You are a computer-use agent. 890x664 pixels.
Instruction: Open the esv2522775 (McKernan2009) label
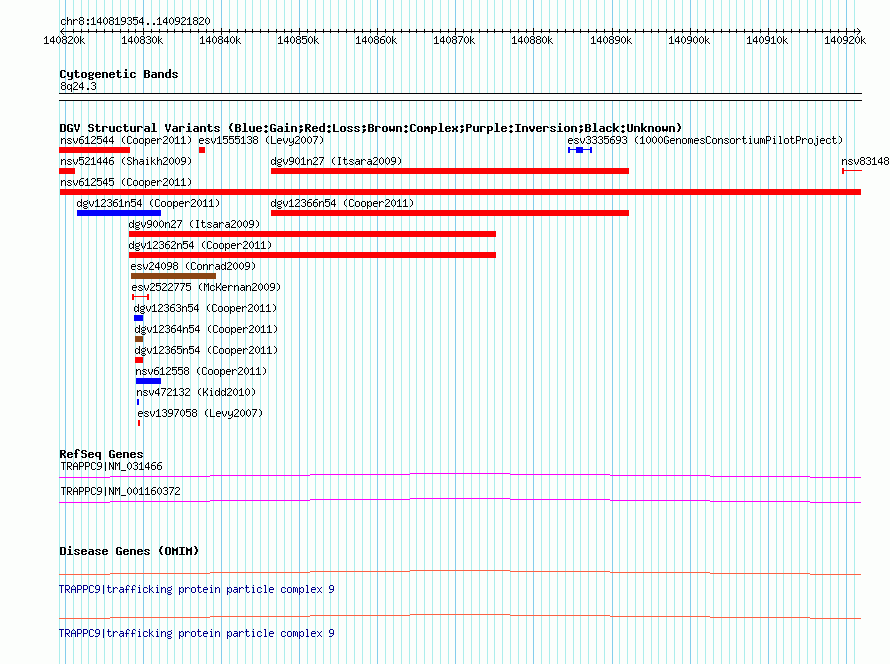[206, 287]
